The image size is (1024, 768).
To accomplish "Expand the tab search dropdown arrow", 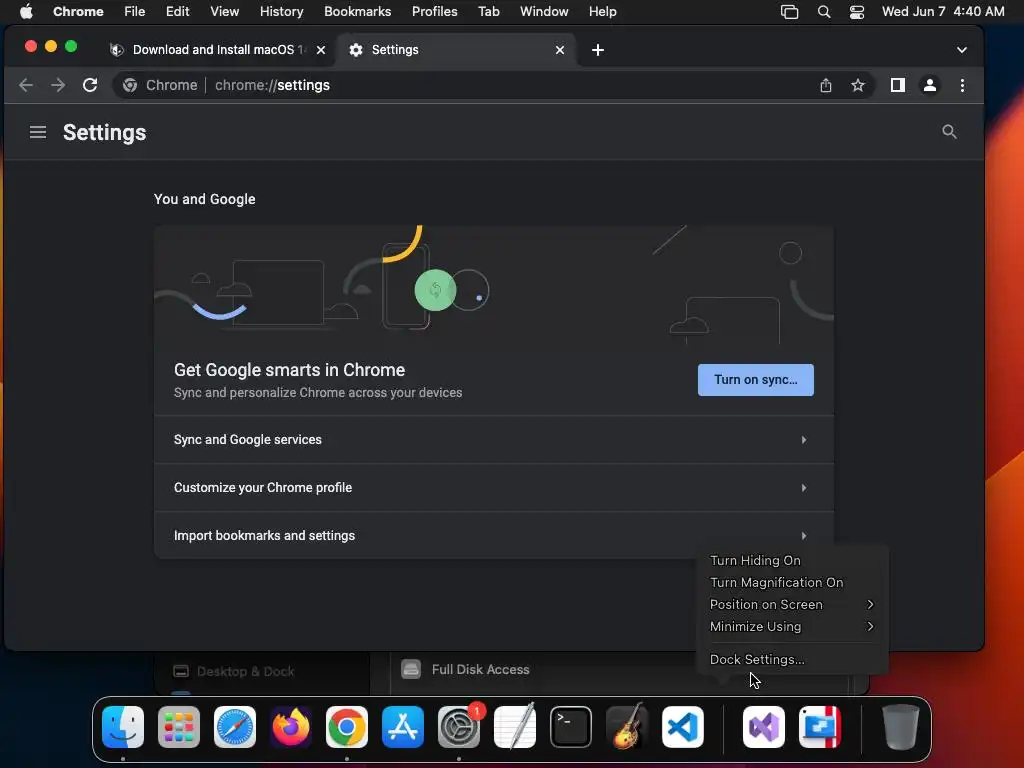I will (962, 50).
